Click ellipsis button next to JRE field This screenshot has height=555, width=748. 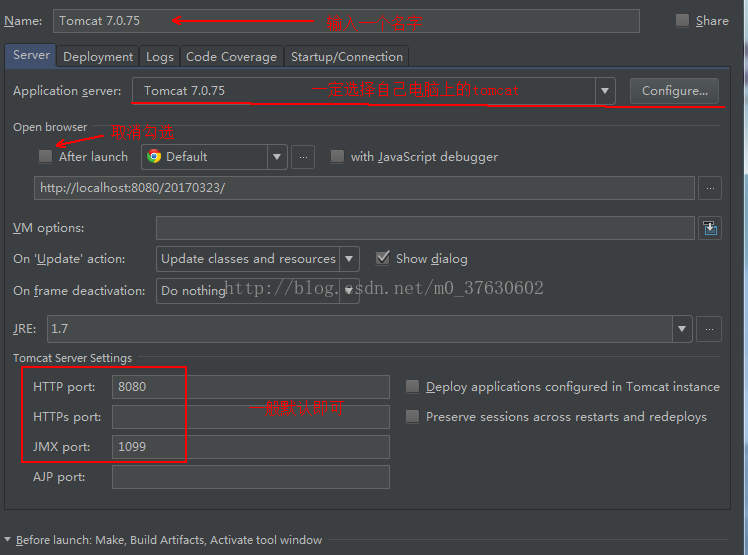tap(709, 329)
